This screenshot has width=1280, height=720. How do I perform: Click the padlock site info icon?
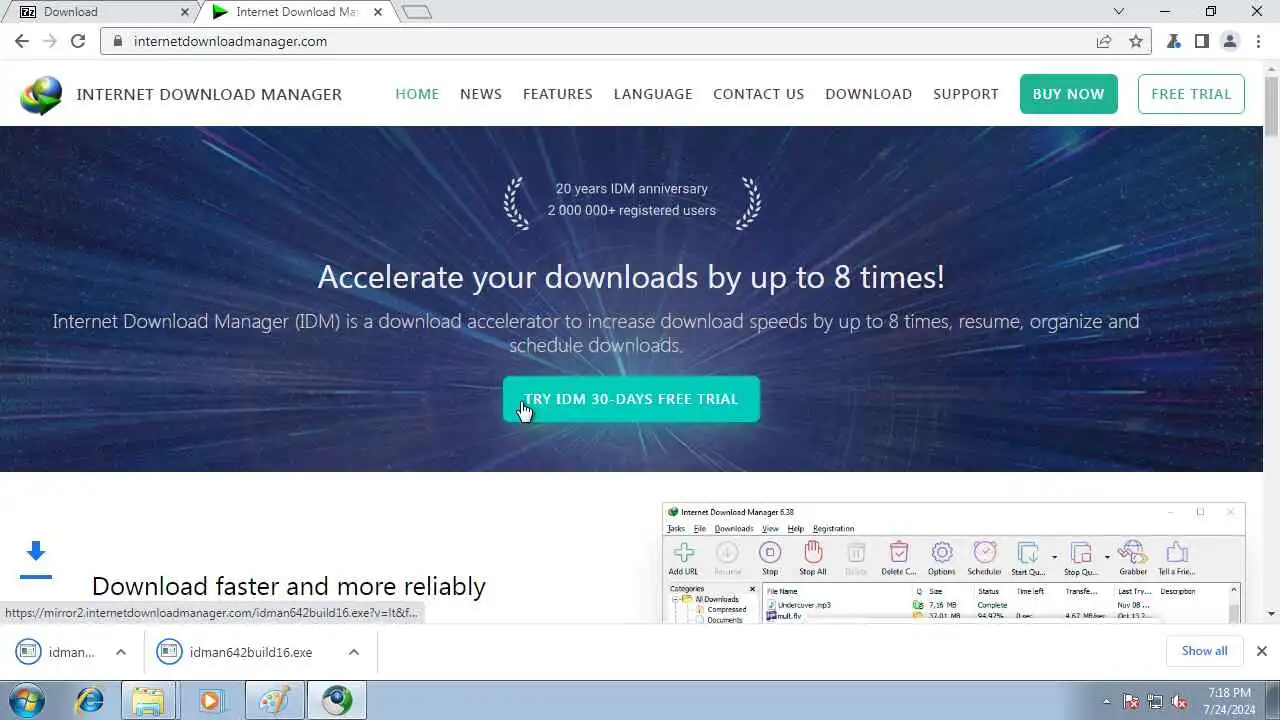point(118,41)
